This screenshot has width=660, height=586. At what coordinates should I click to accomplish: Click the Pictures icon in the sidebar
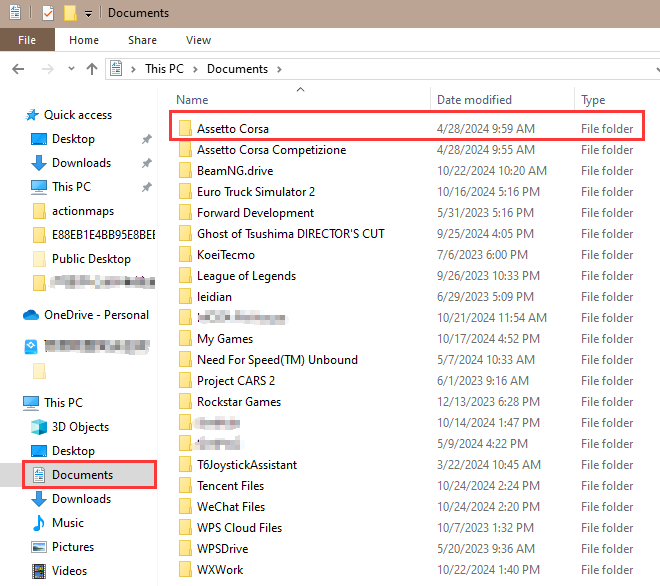pyautogui.click(x=39, y=547)
